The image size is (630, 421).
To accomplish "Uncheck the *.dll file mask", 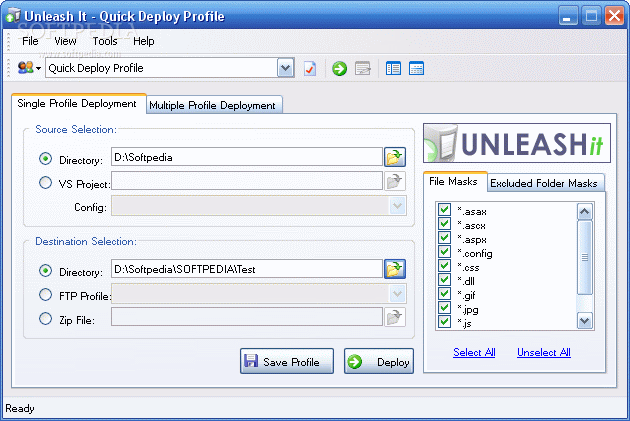I will click(444, 280).
